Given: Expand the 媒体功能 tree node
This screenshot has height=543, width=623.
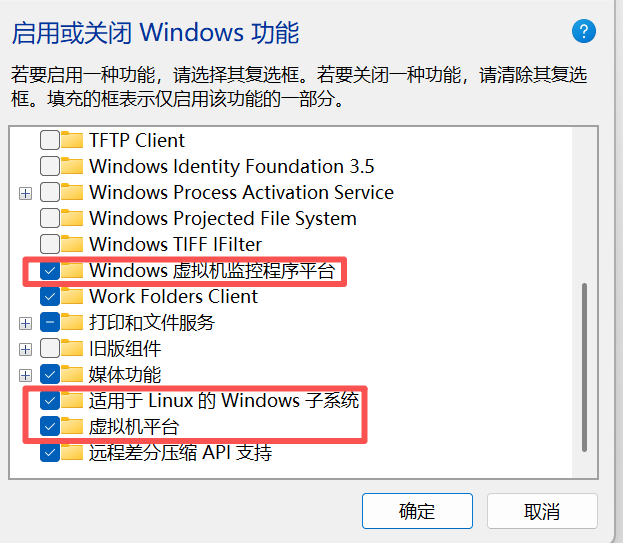Looking at the screenshot, I should coord(26,375).
